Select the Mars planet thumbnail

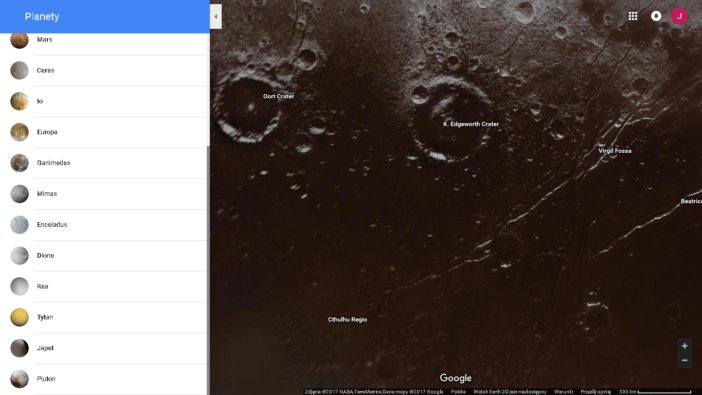[x=19, y=39]
